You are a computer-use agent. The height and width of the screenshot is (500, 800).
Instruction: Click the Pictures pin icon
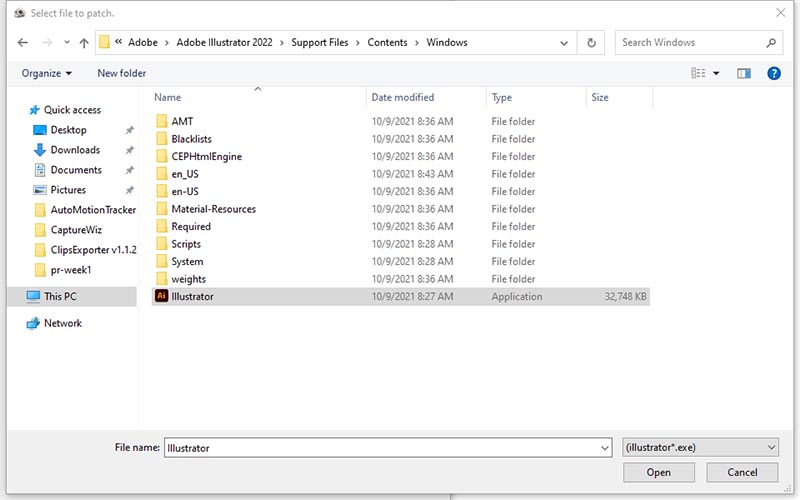(130, 190)
